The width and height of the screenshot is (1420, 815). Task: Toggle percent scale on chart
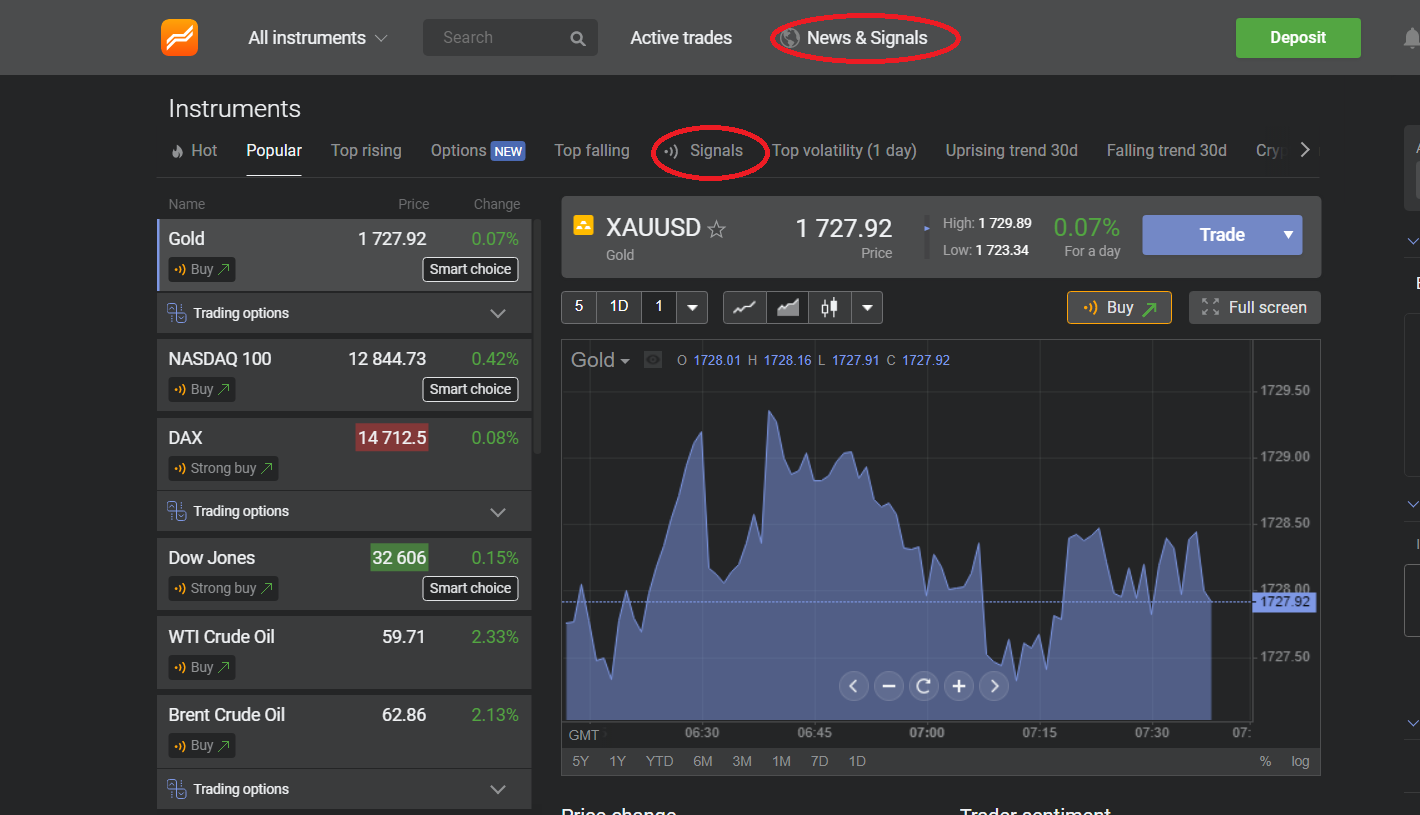[x=1265, y=761]
